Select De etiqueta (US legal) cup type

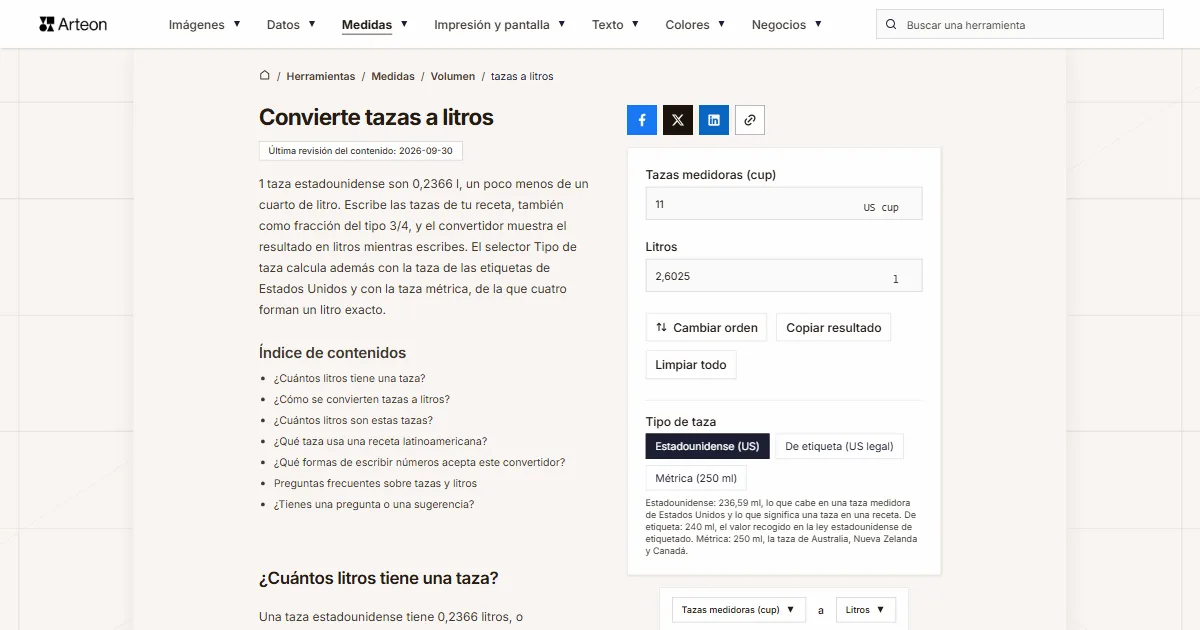point(839,446)
